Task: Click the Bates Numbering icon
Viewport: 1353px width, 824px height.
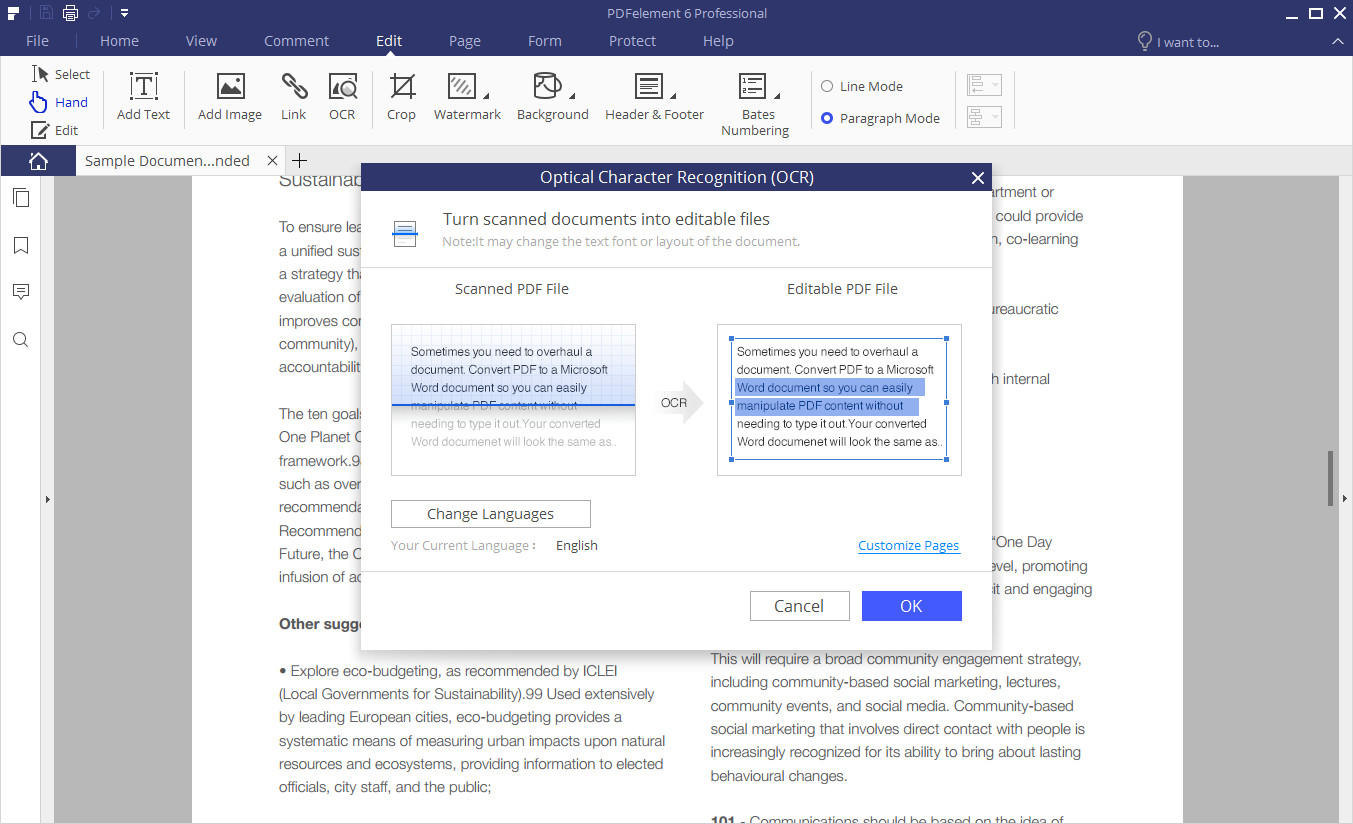Action: 752,86
